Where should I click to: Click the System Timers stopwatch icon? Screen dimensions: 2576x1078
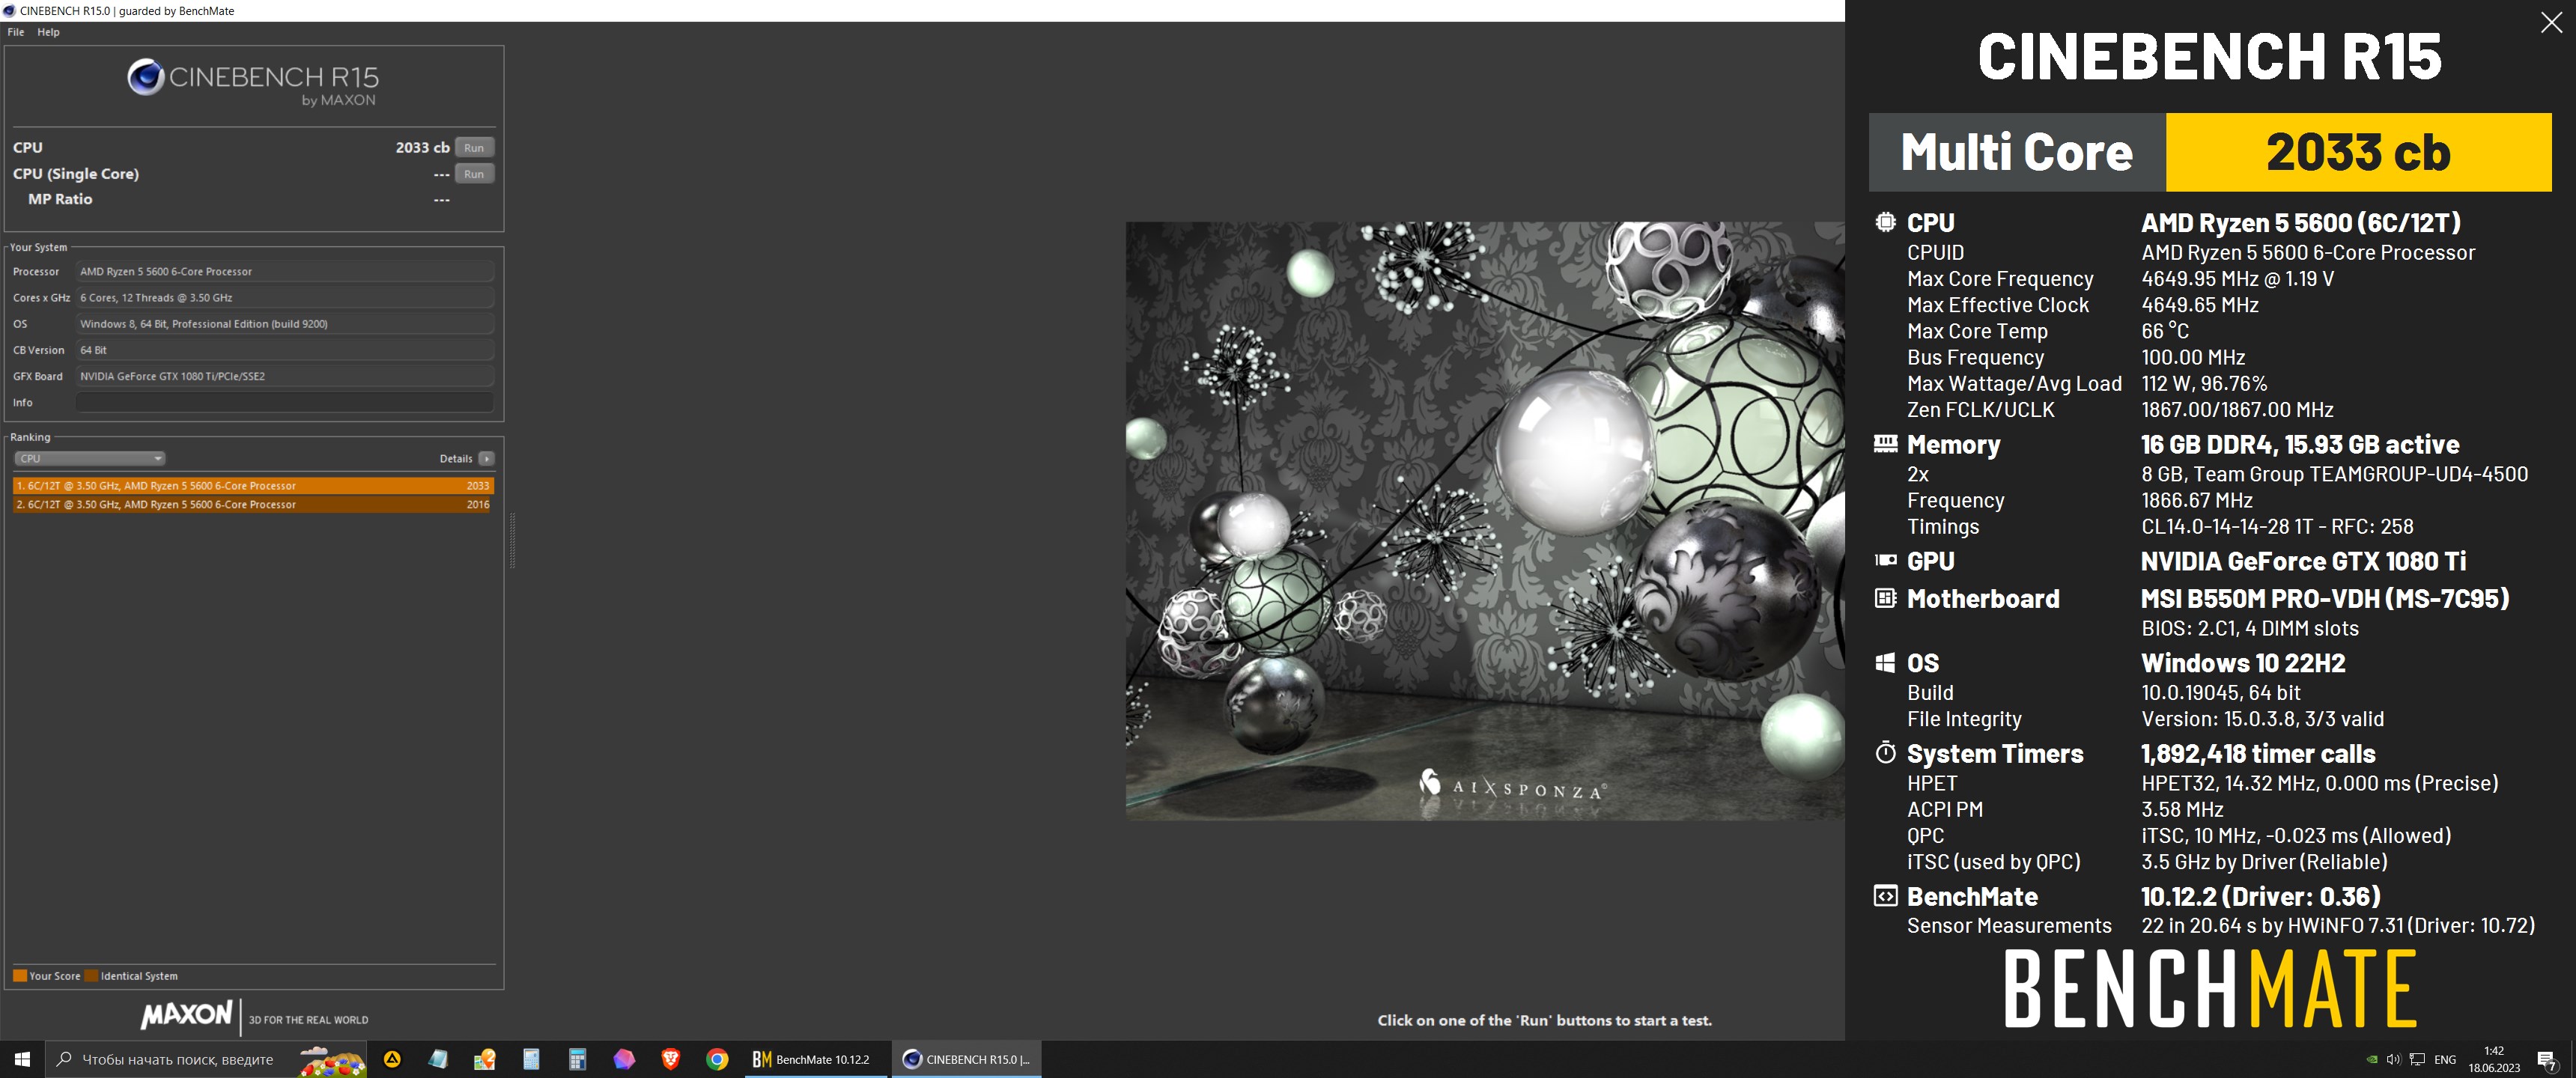tap(1885, 752)
